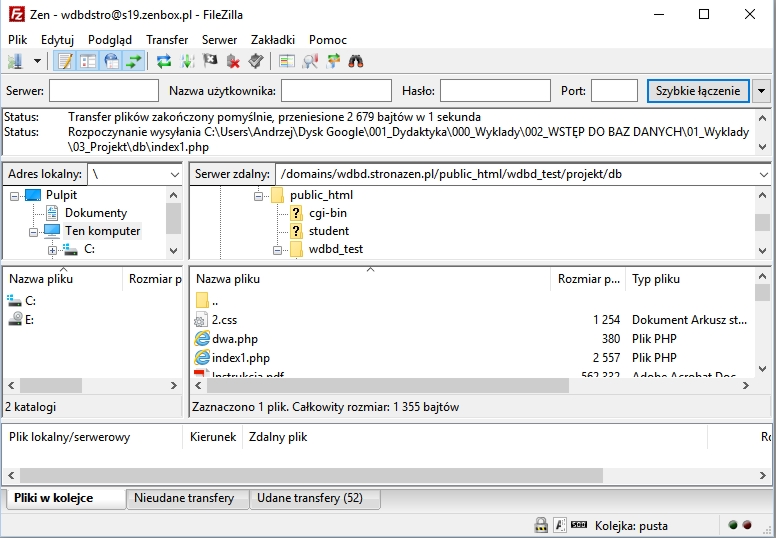Toggle the local directory tree view
Screen dimensions: 776x538
(88, 61)
